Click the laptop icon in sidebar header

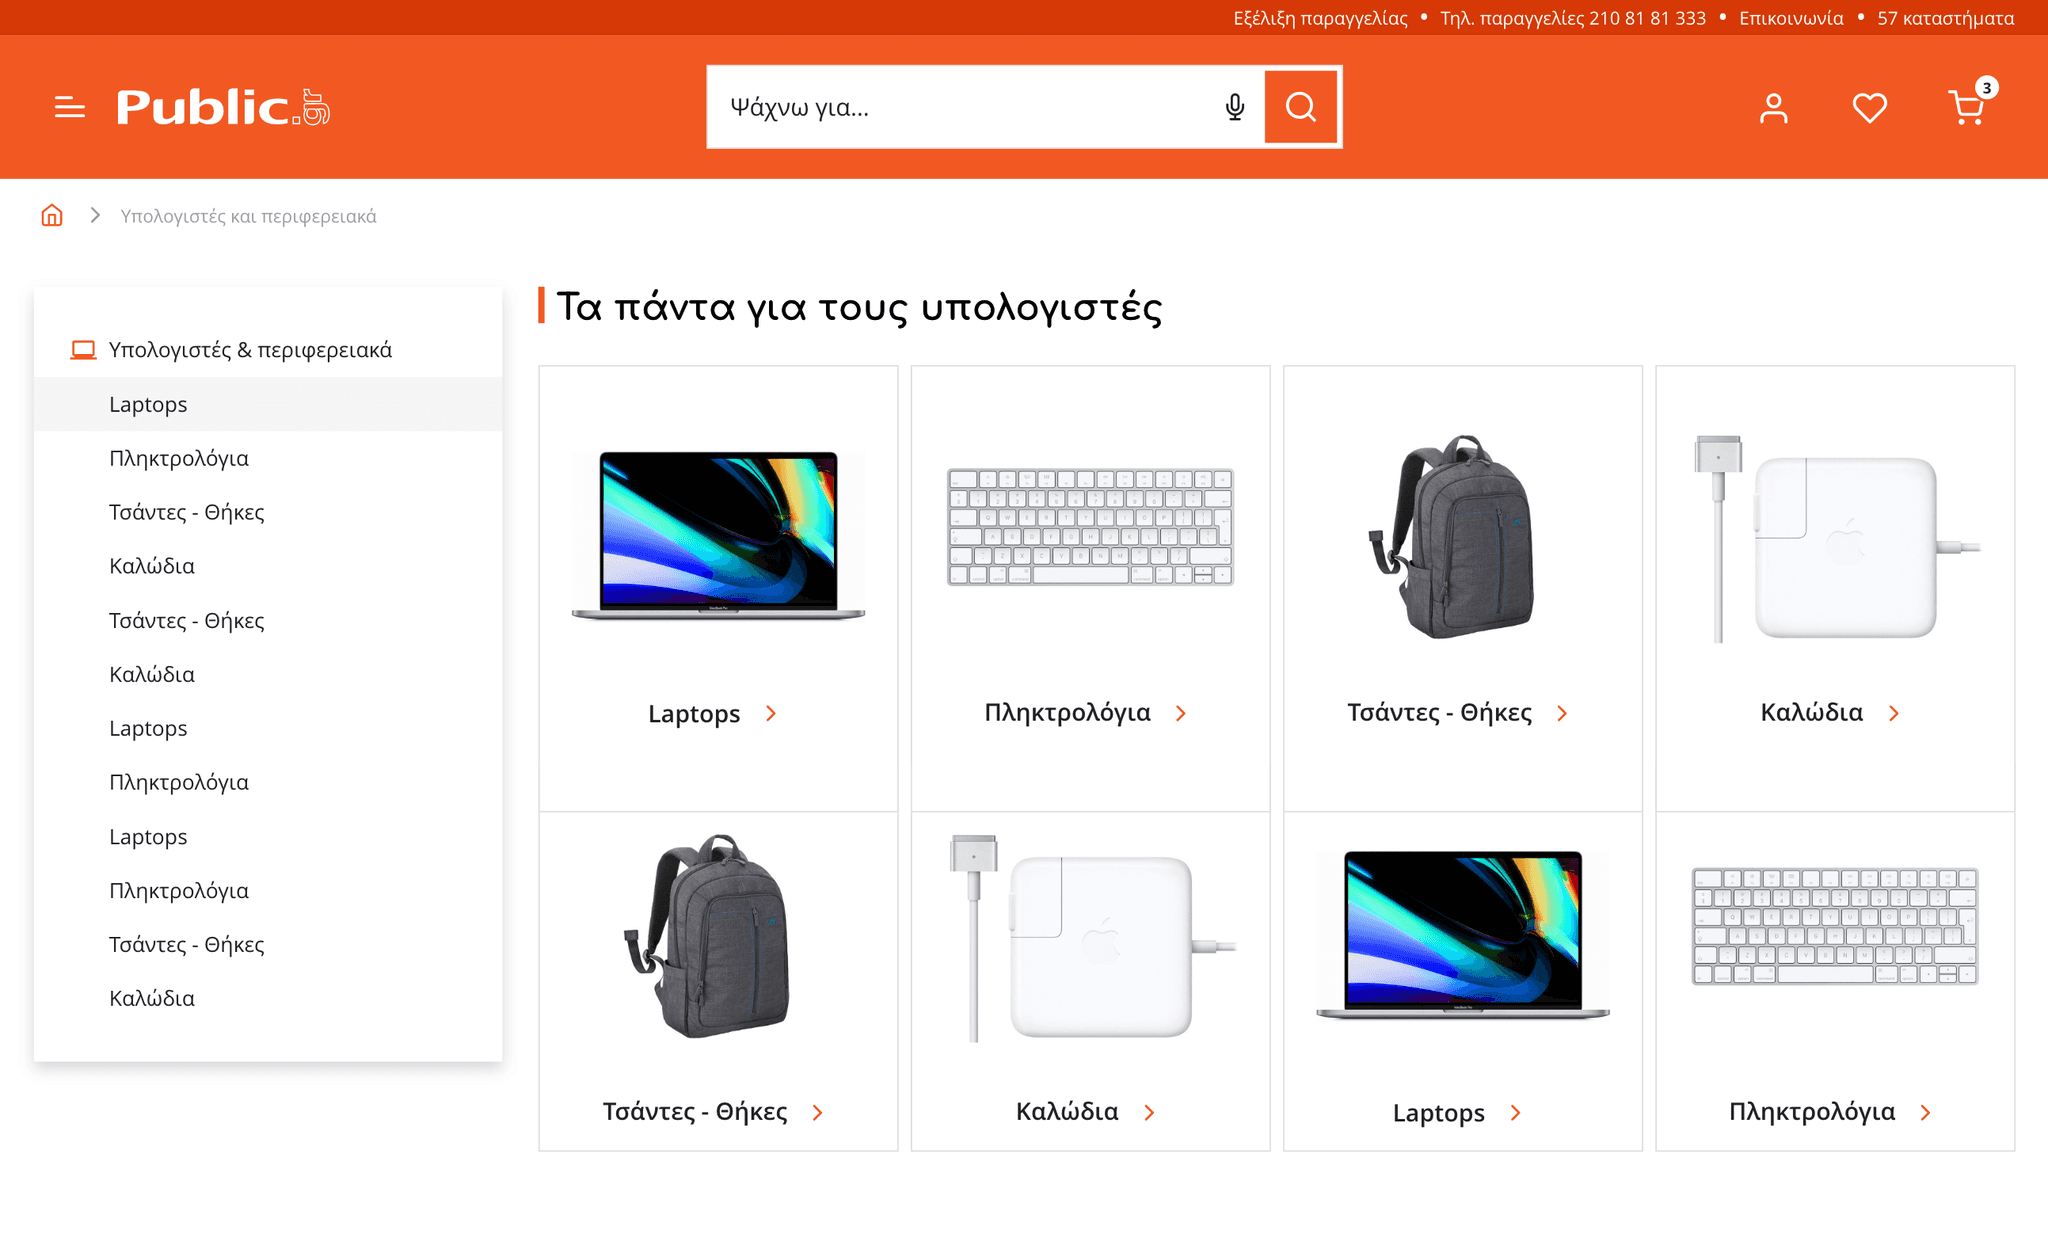[x=83, y=350]
